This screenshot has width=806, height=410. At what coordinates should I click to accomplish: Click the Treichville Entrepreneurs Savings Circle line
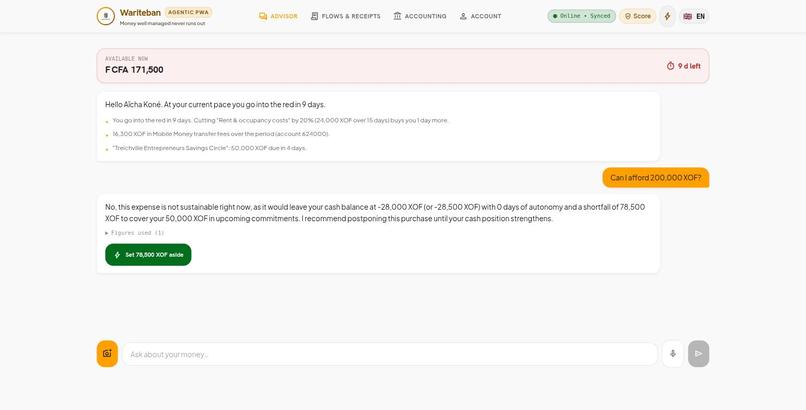209,148
